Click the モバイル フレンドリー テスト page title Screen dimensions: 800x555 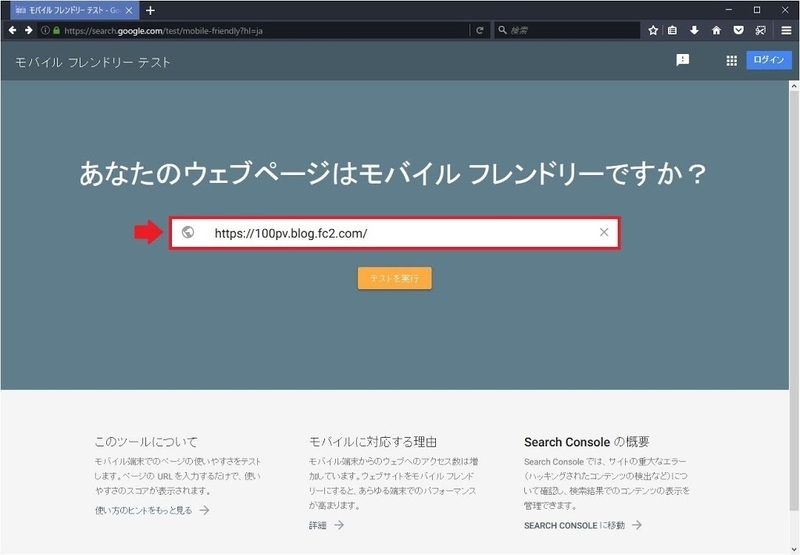[x=92, y=62]
